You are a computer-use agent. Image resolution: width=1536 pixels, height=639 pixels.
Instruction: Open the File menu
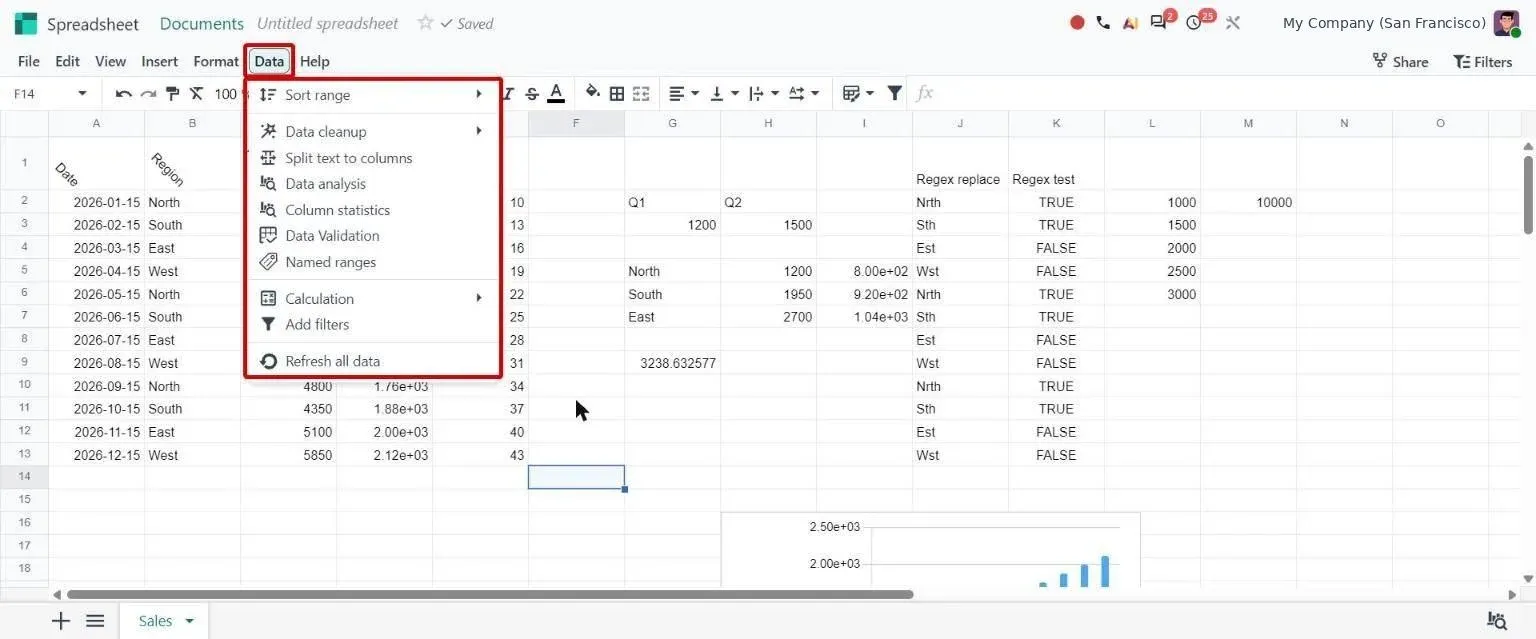point(29,61)
